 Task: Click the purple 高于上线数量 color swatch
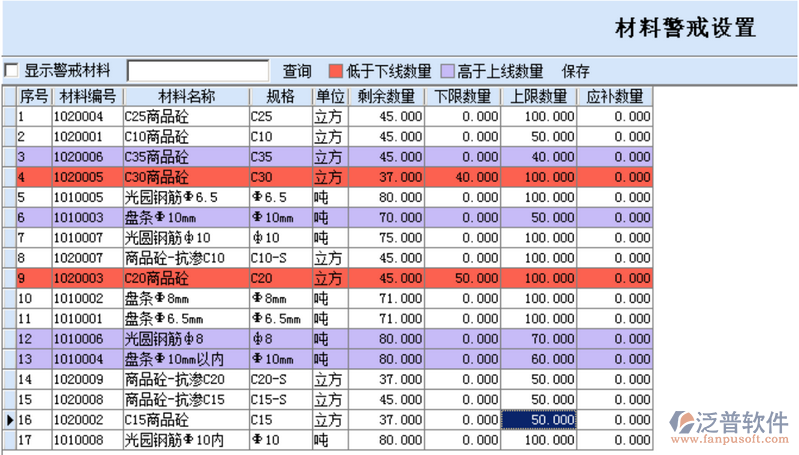(x=447, y=71)
